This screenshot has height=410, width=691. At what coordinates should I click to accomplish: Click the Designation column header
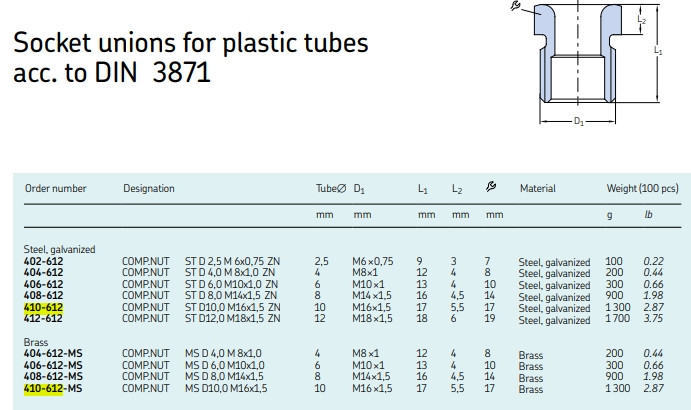149,188
